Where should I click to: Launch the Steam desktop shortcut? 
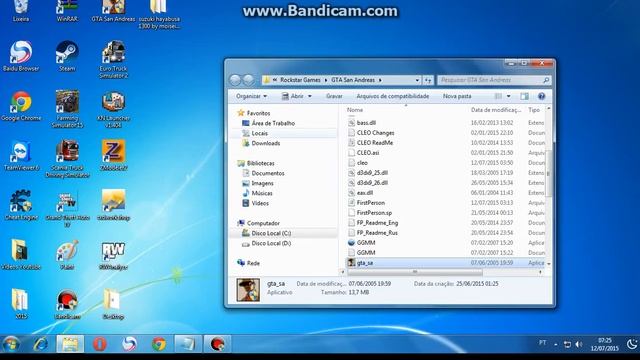coord(67,56)
